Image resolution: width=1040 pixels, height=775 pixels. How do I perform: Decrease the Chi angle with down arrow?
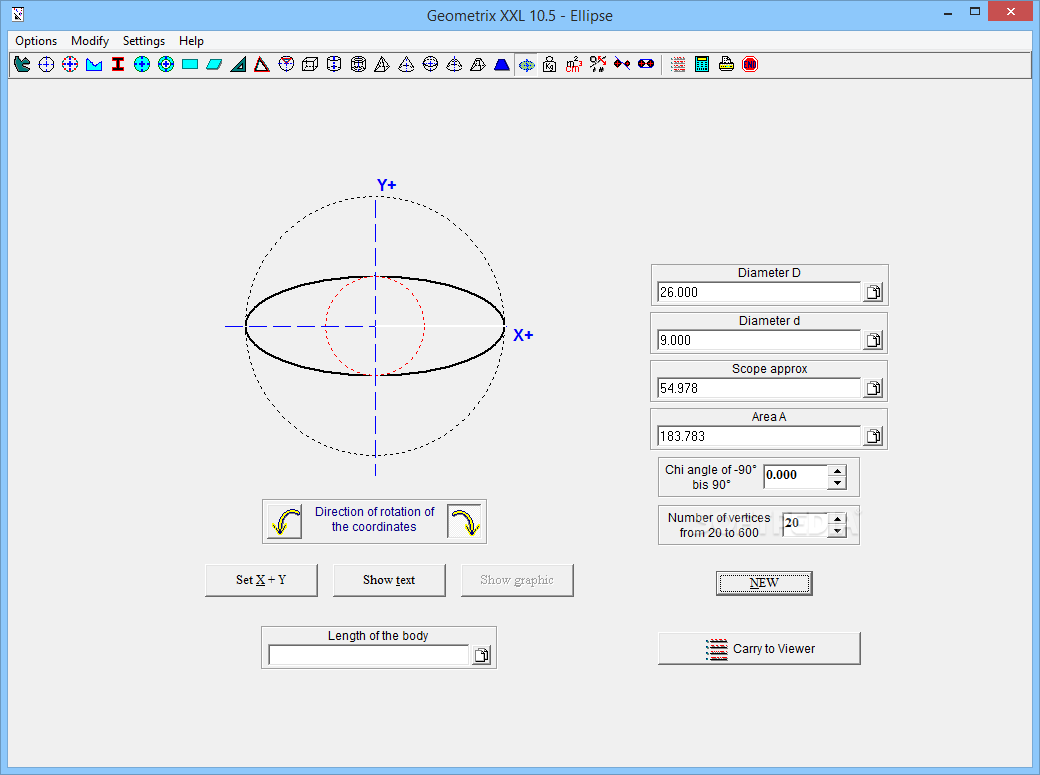[838, 482]
